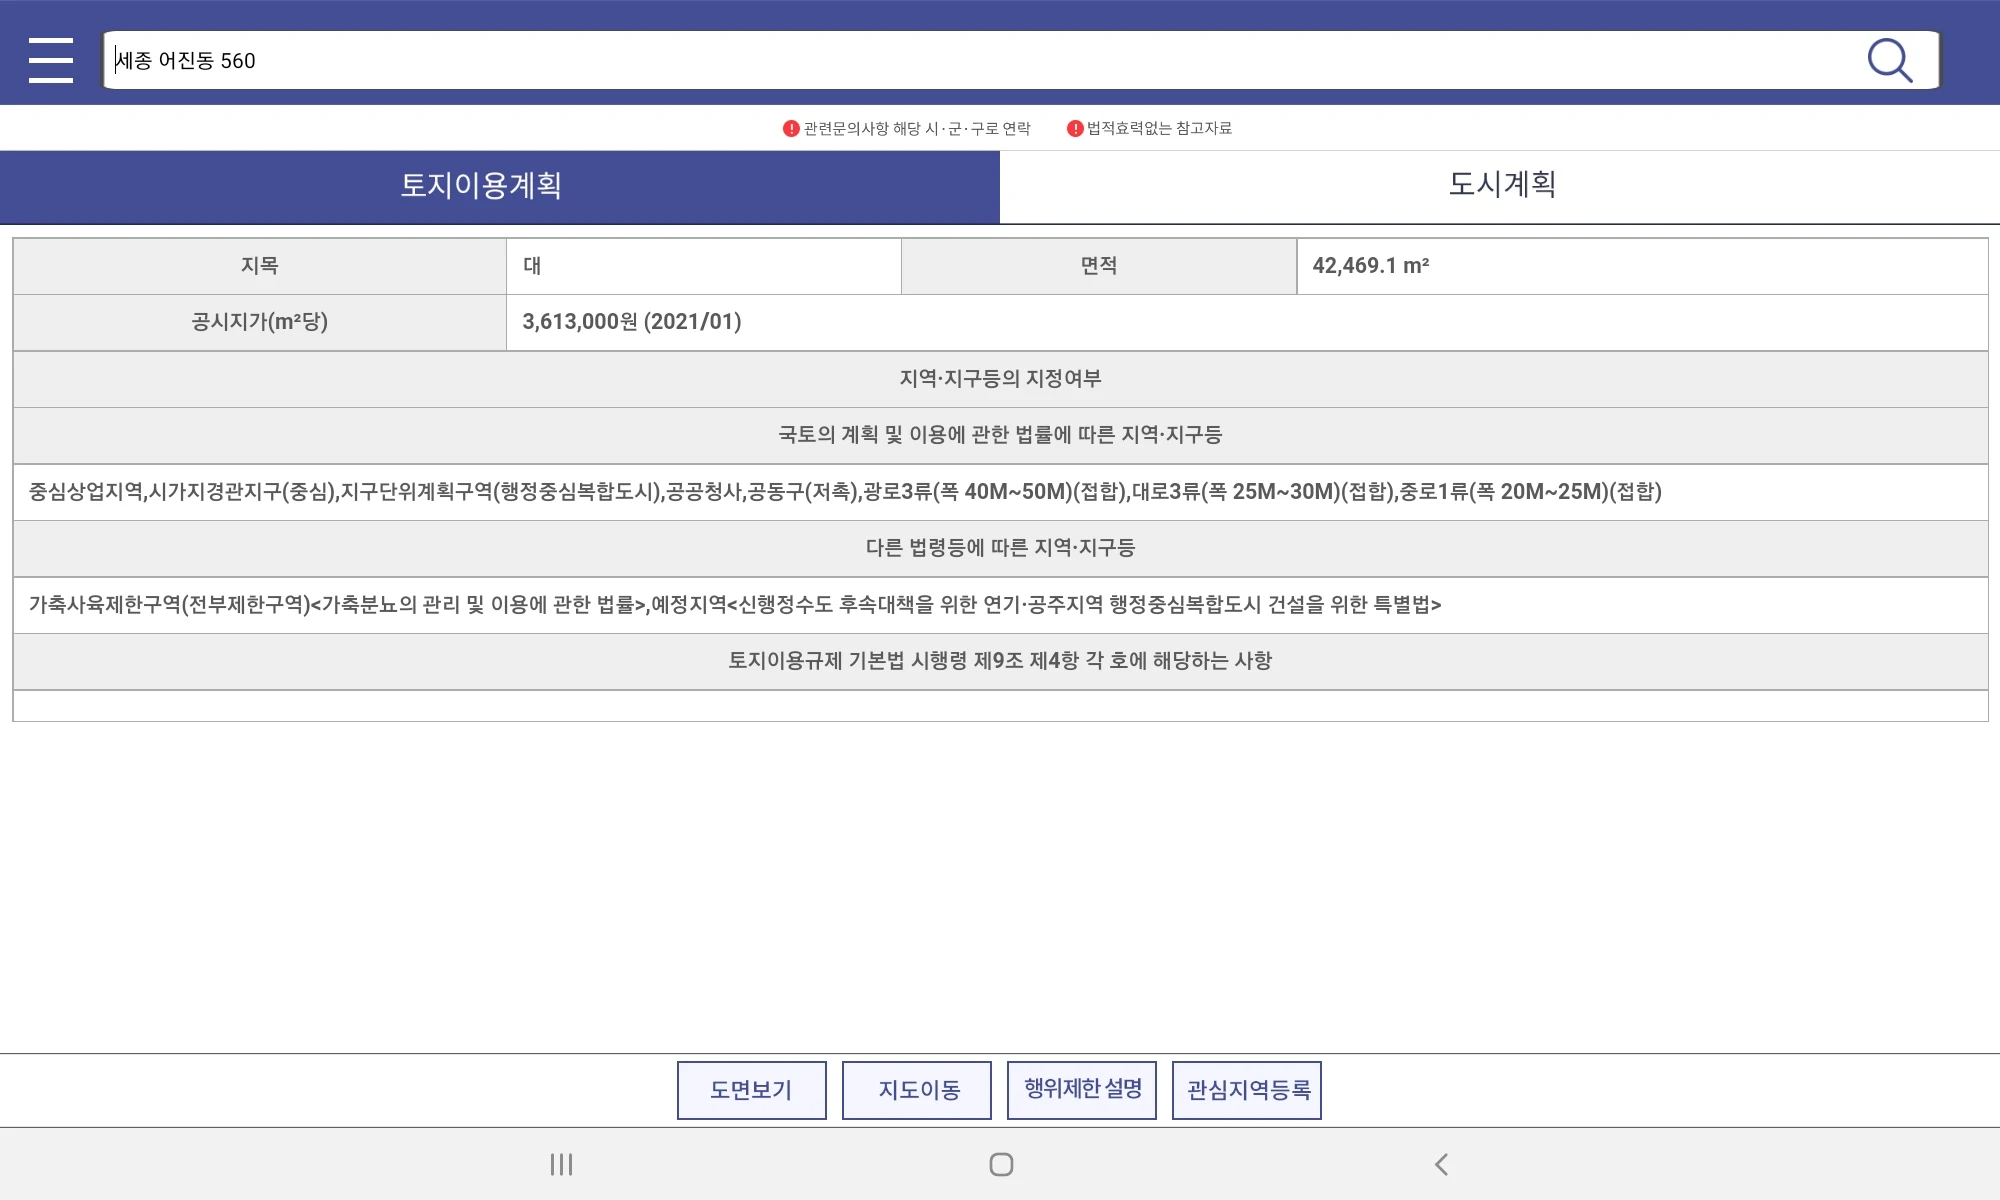Go to map with 지도이동
The width and height of the screenshot is (2000, 1200).
917,1090
